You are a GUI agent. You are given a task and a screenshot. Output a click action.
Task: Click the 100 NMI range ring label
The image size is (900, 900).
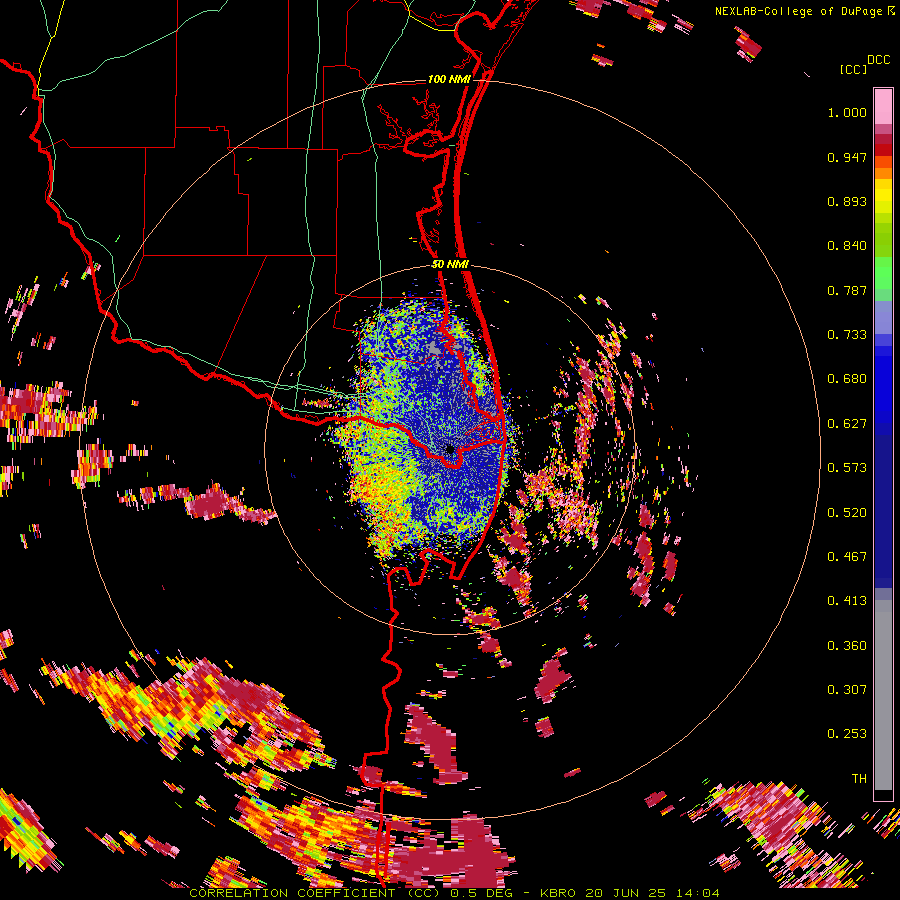click(449, 79)
